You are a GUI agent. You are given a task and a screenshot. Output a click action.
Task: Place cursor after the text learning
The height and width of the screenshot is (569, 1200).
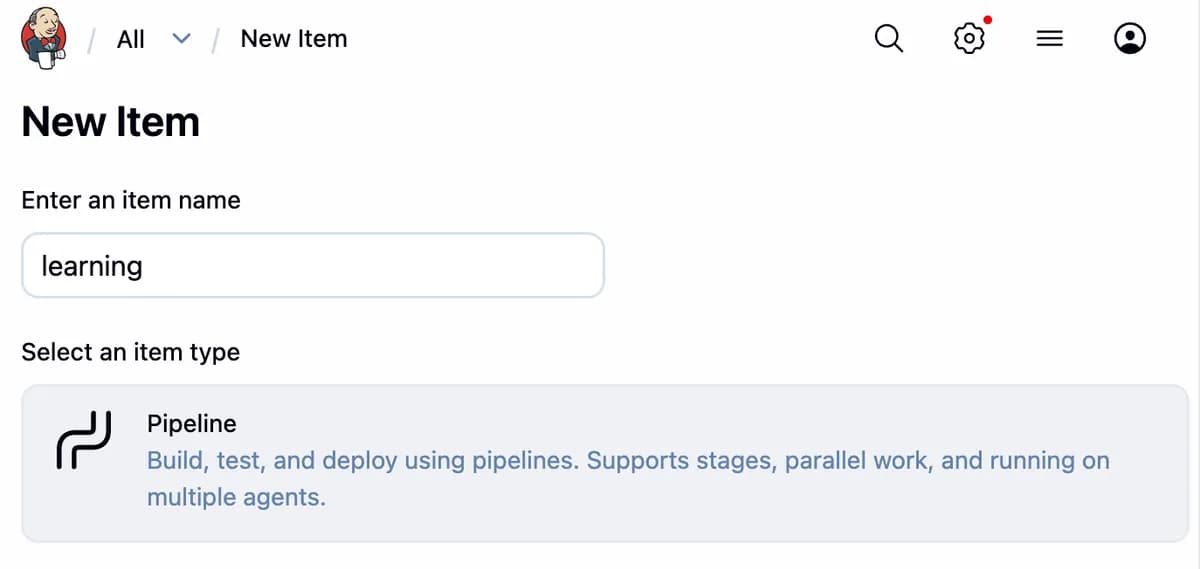(x=145, y=266)
